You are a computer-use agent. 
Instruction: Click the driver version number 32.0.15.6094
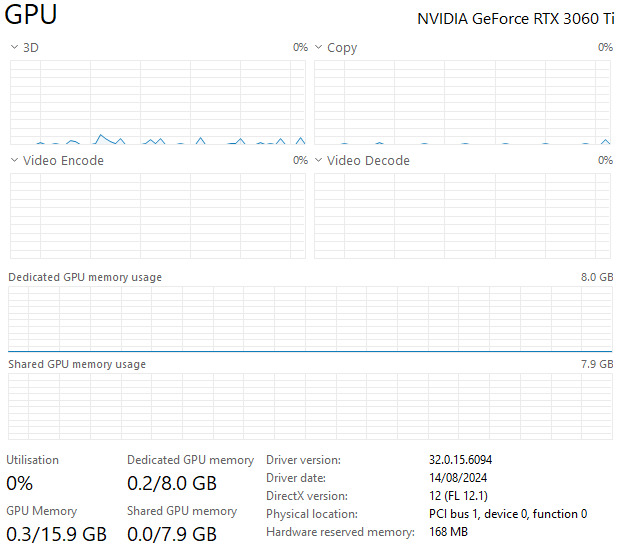460,460
